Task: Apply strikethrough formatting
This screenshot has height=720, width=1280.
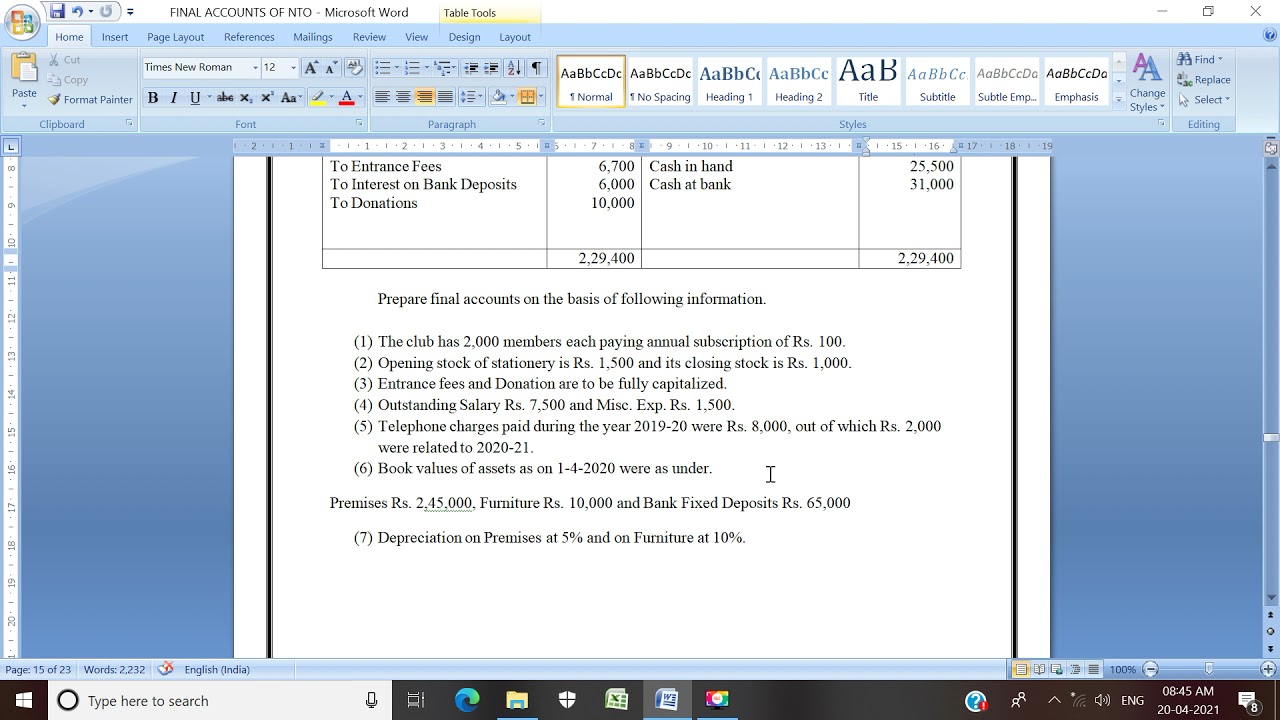Action: click(225, 97)
